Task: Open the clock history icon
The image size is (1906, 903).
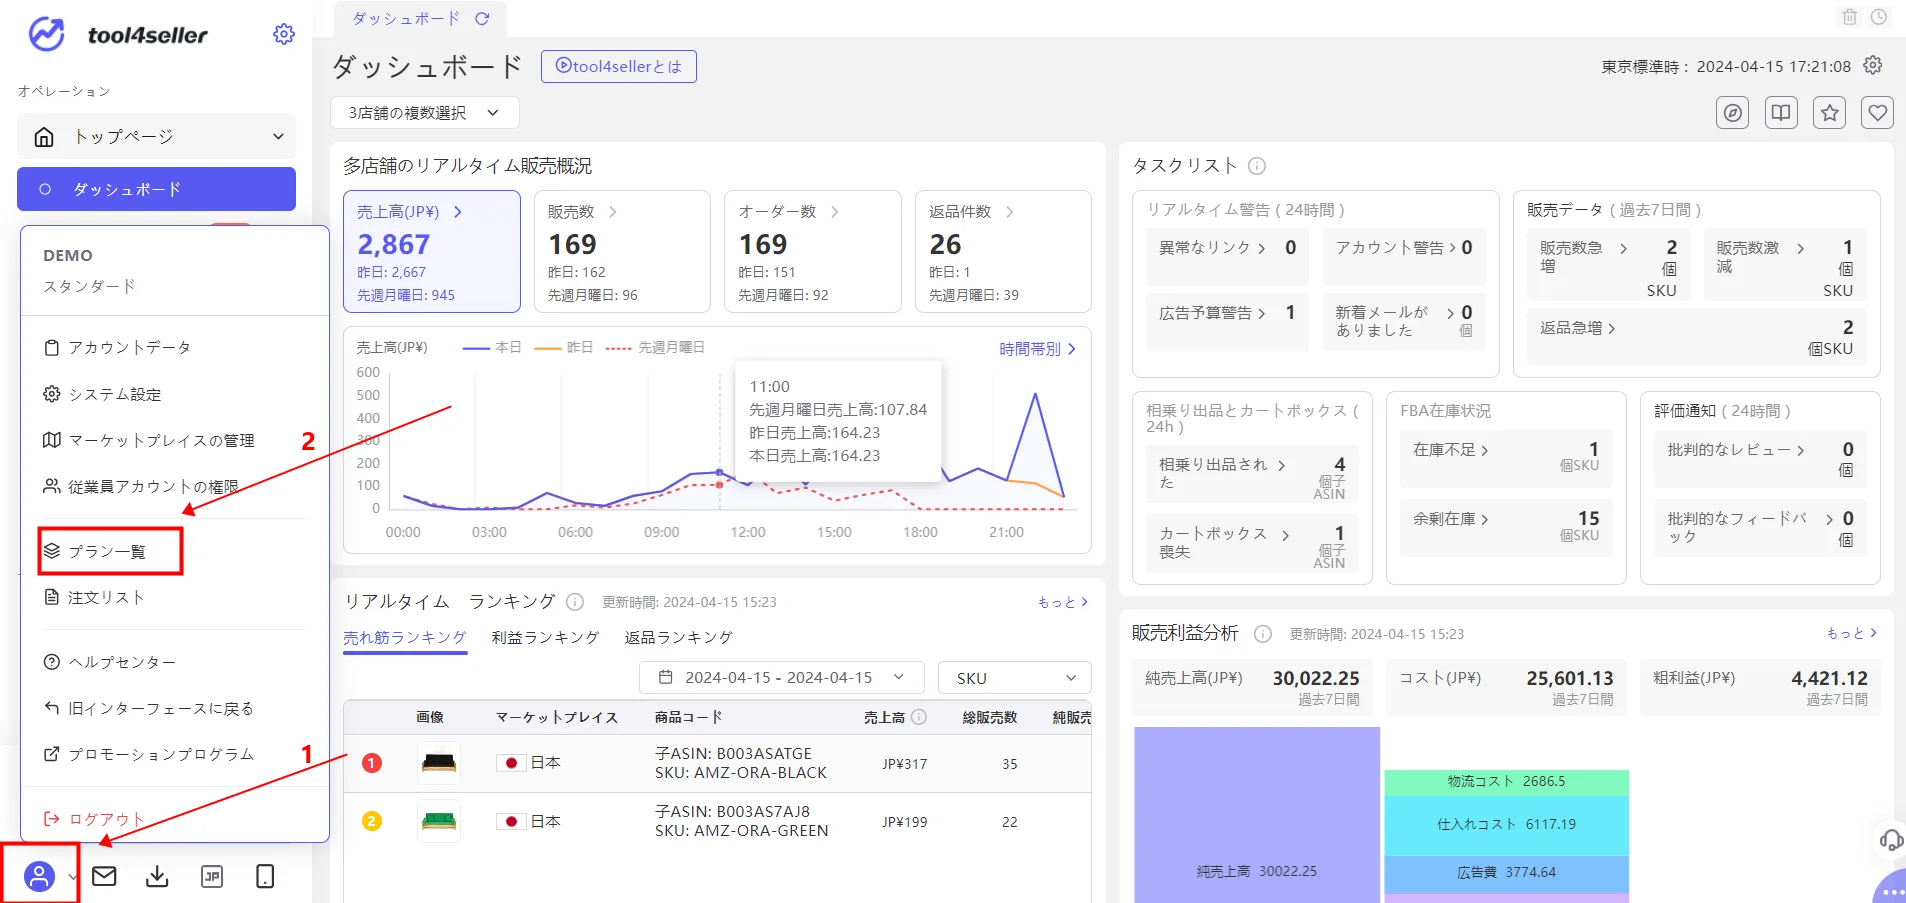Action: point(1879,17)
